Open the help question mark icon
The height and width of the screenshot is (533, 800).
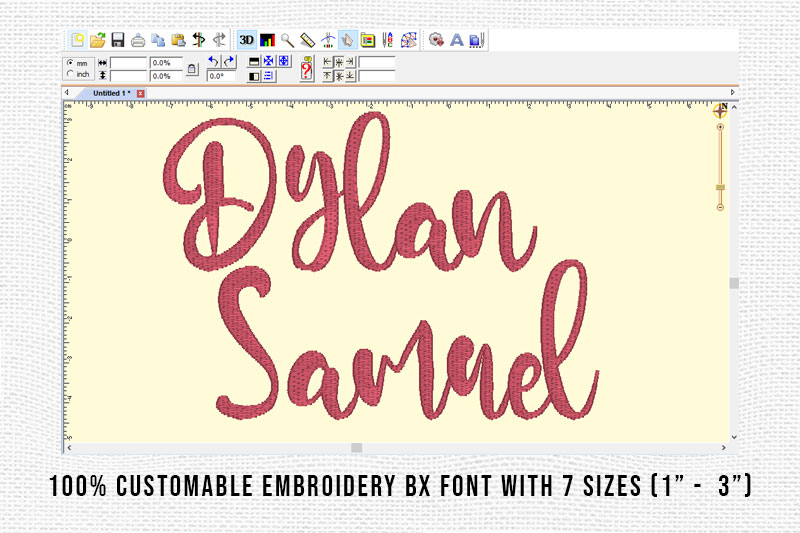click(x=307, y=68)
